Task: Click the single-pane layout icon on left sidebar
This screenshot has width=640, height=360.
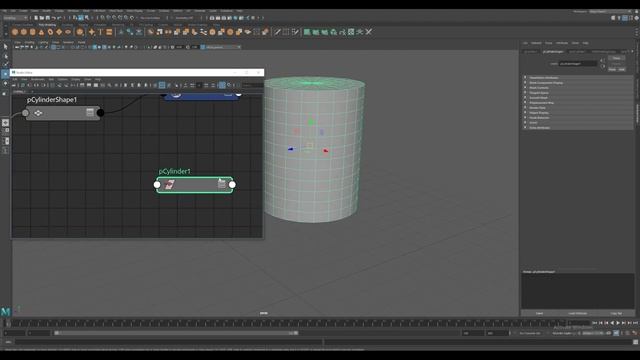Action: coord(5,122)
